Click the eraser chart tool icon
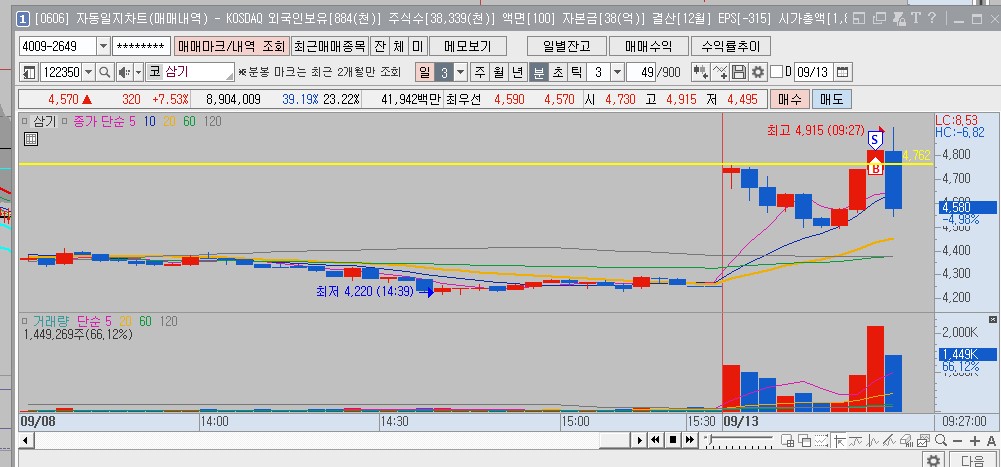The image size is (1001, 467). (906, 440)
